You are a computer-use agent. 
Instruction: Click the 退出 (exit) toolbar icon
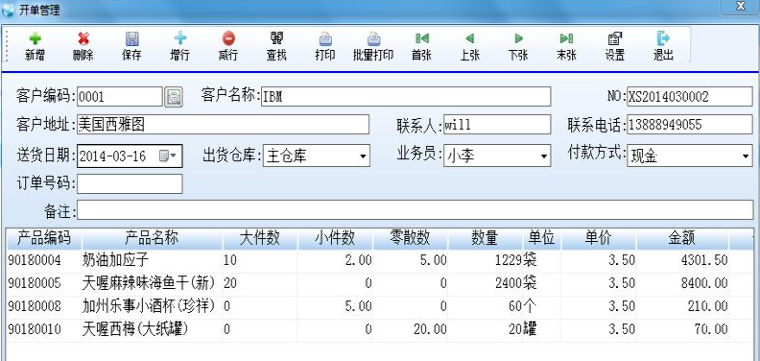pos(663,39)
